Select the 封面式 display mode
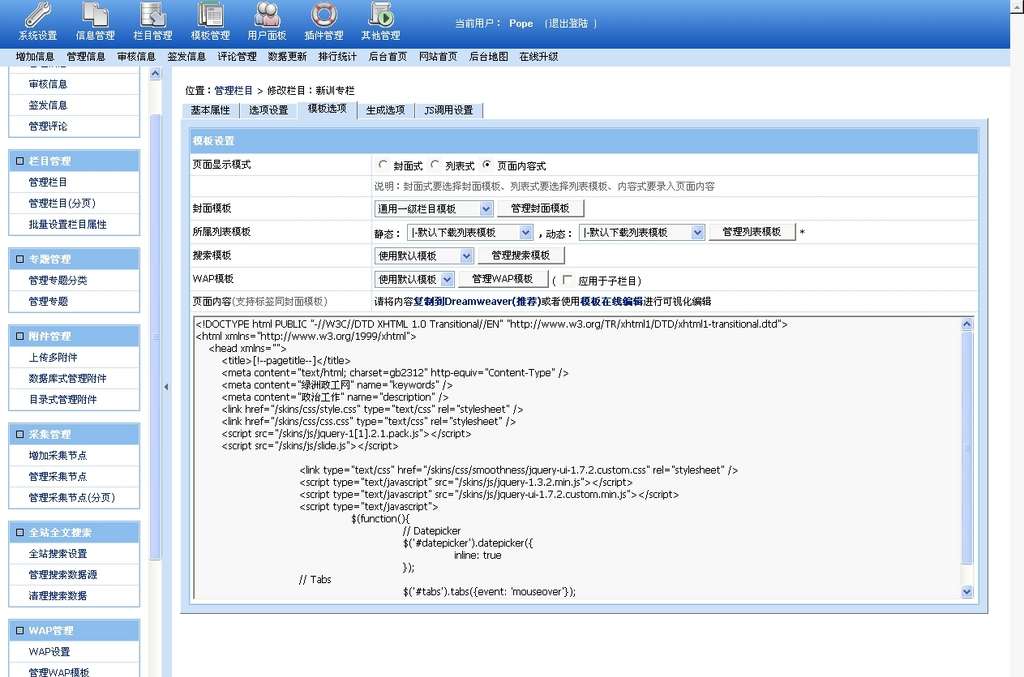The height and width of the screenshot is (677, 1024). click(x=383, y=165)
